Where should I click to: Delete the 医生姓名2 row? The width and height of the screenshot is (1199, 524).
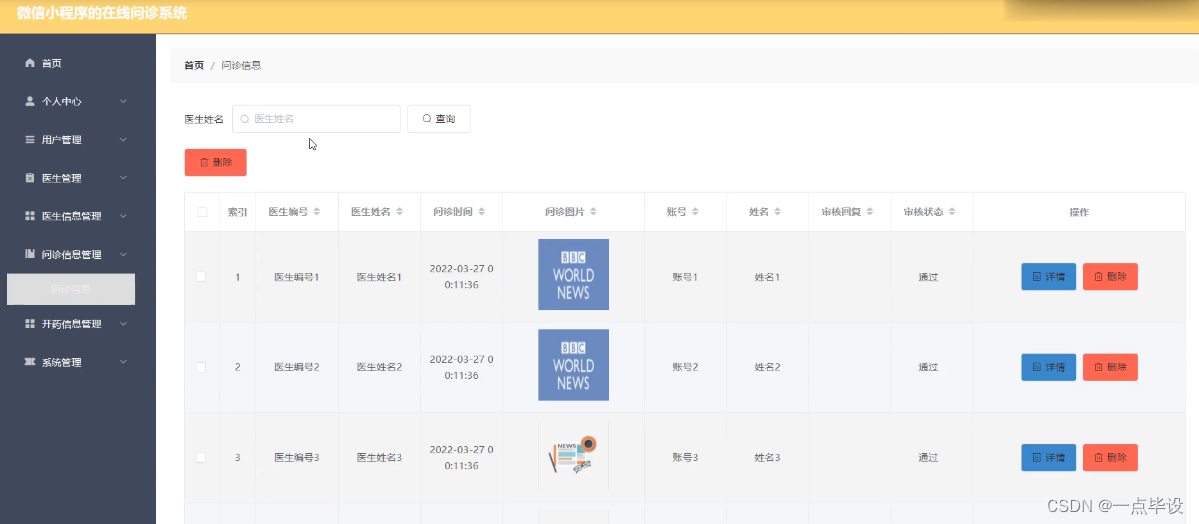[x=1110, y=367]
